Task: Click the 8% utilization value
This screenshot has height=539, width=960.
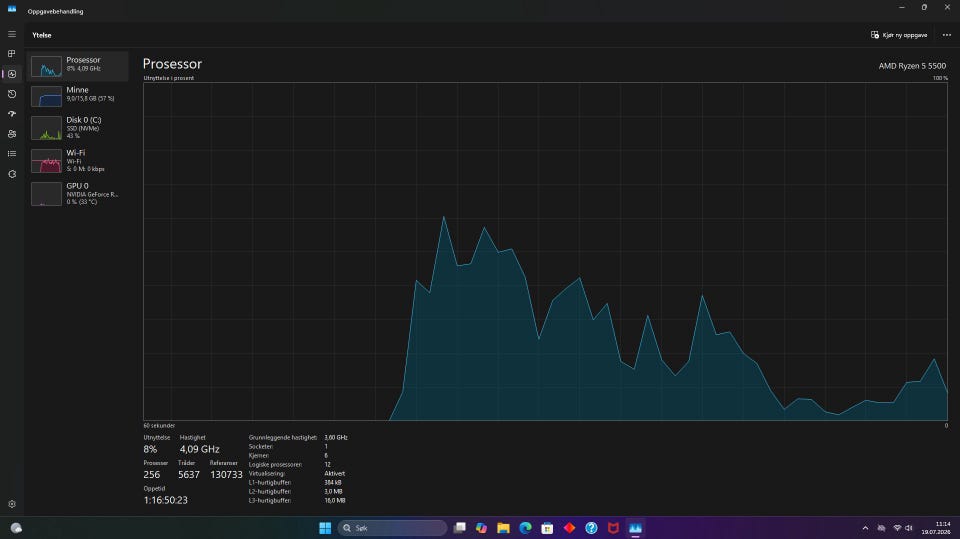Action: point(150,449)
